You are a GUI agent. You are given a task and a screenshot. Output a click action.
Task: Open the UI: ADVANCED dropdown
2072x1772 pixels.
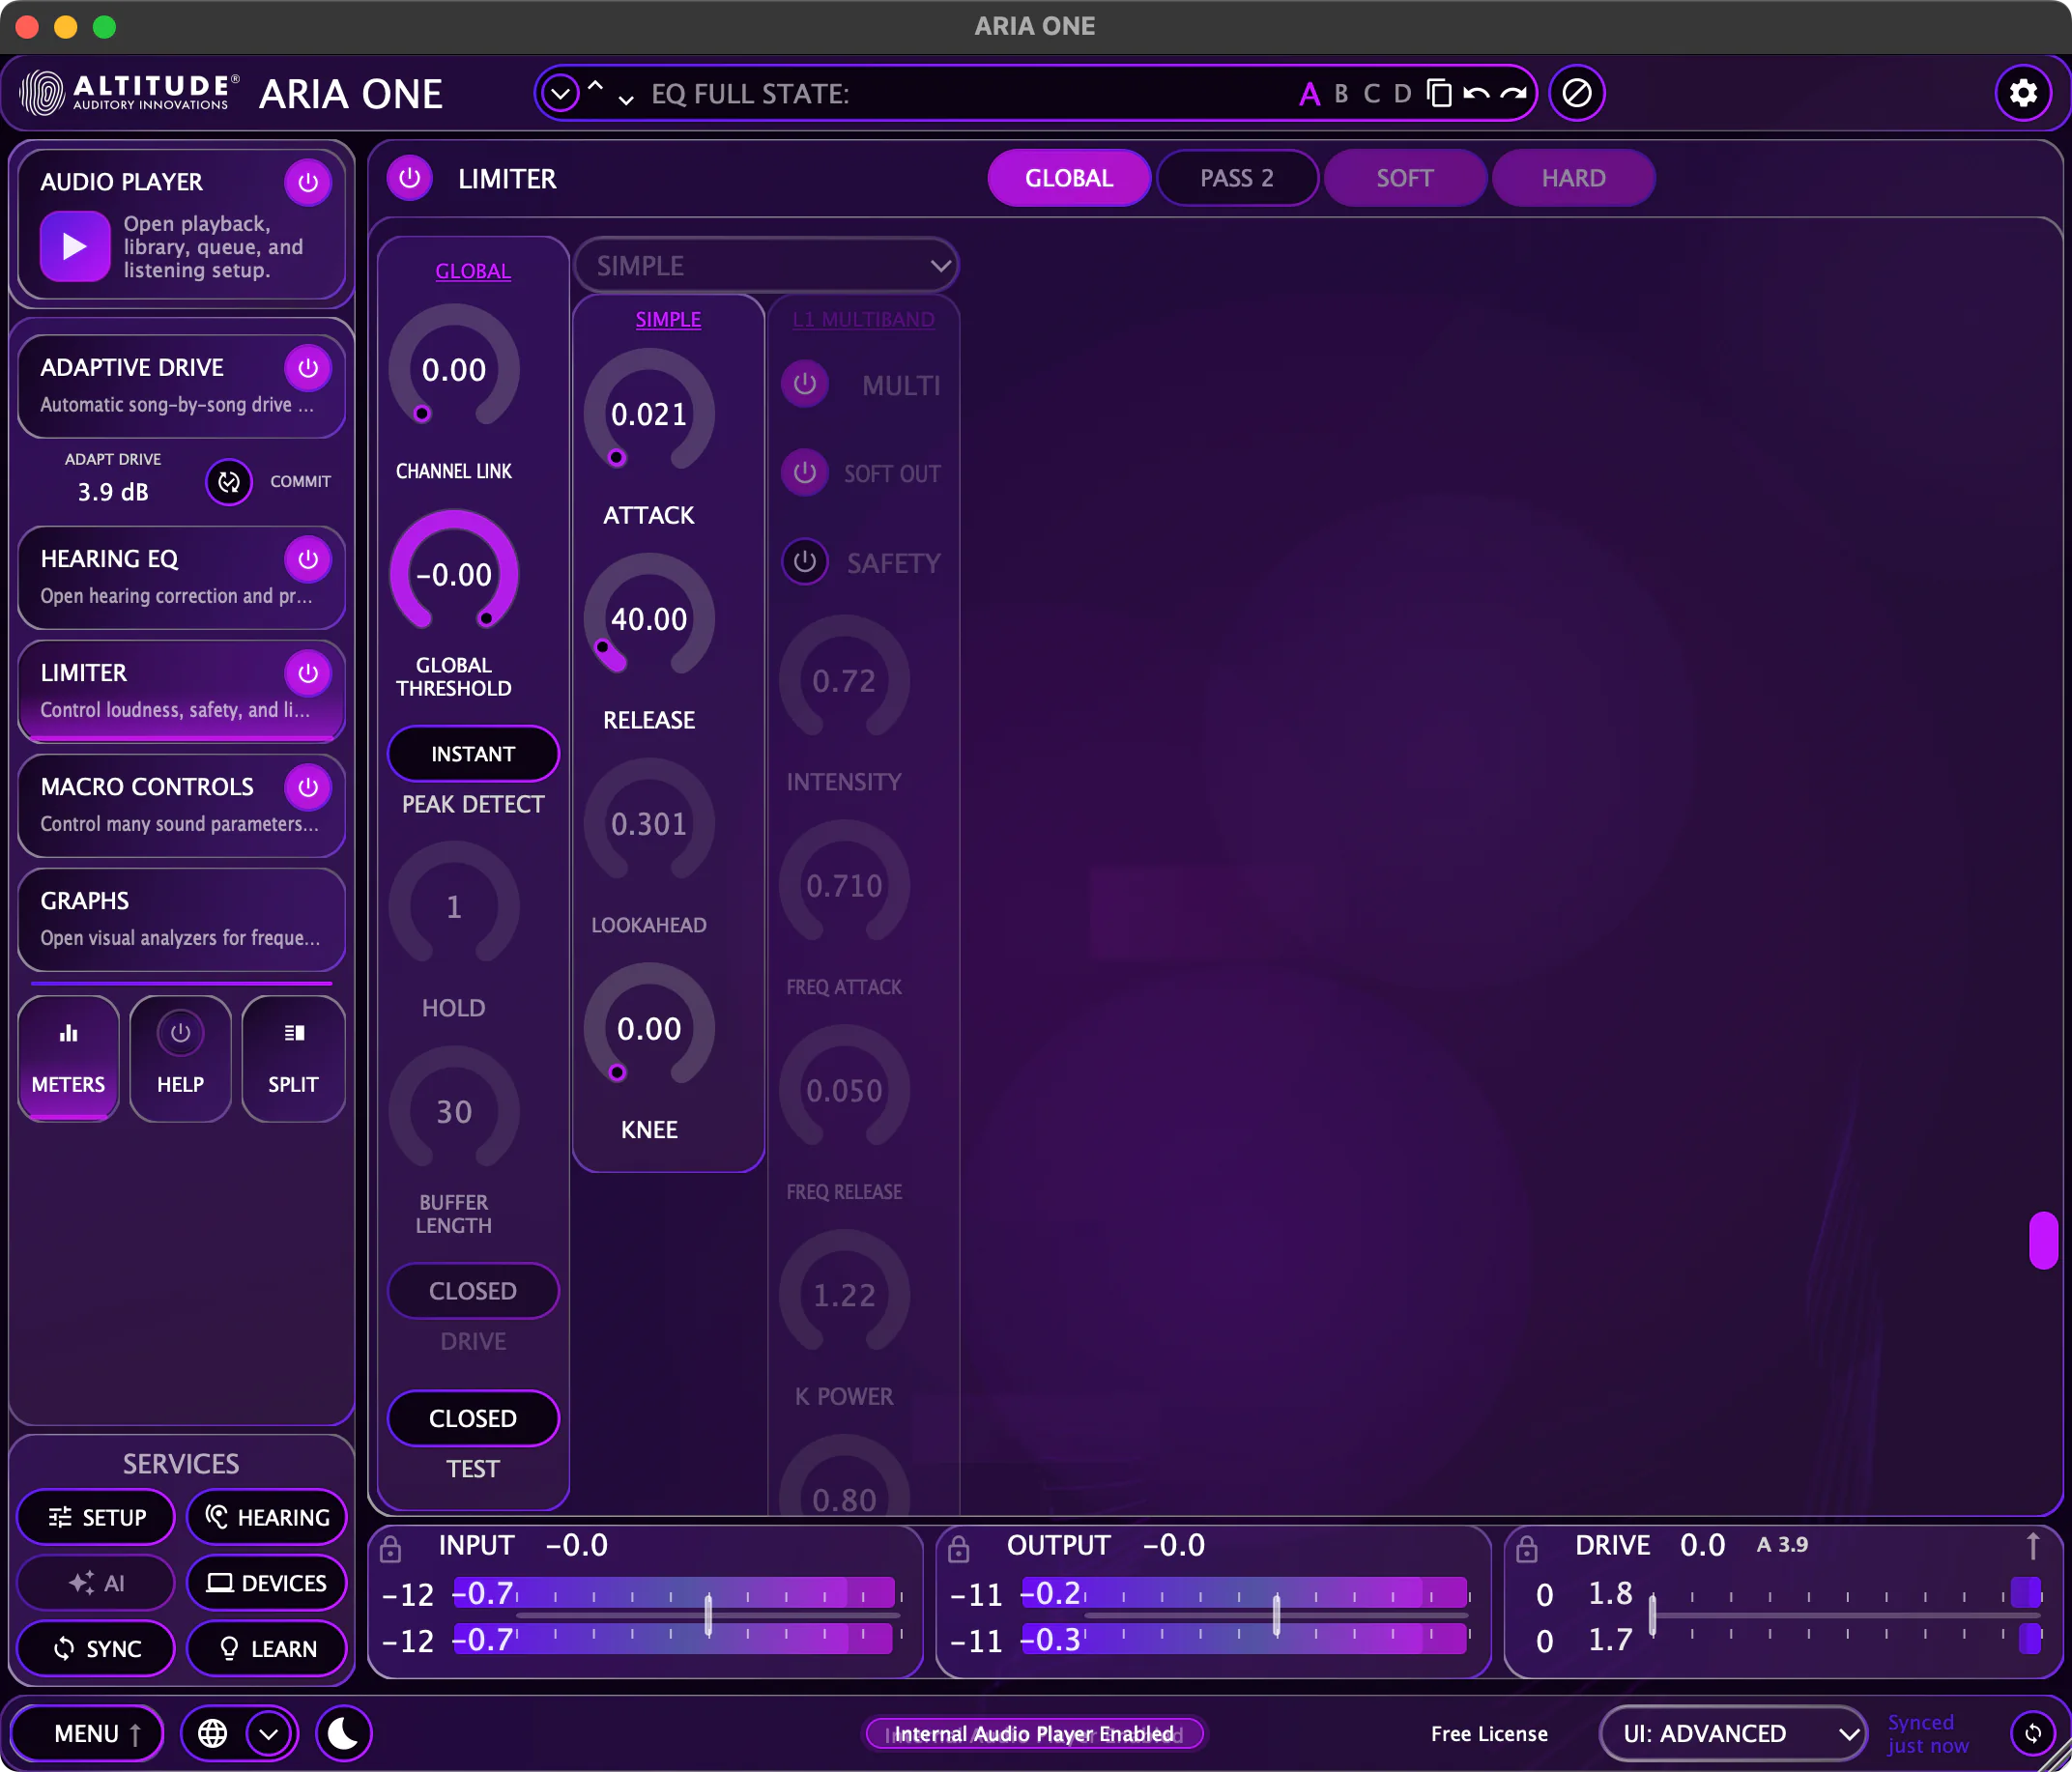[x=1733, y=1733]
